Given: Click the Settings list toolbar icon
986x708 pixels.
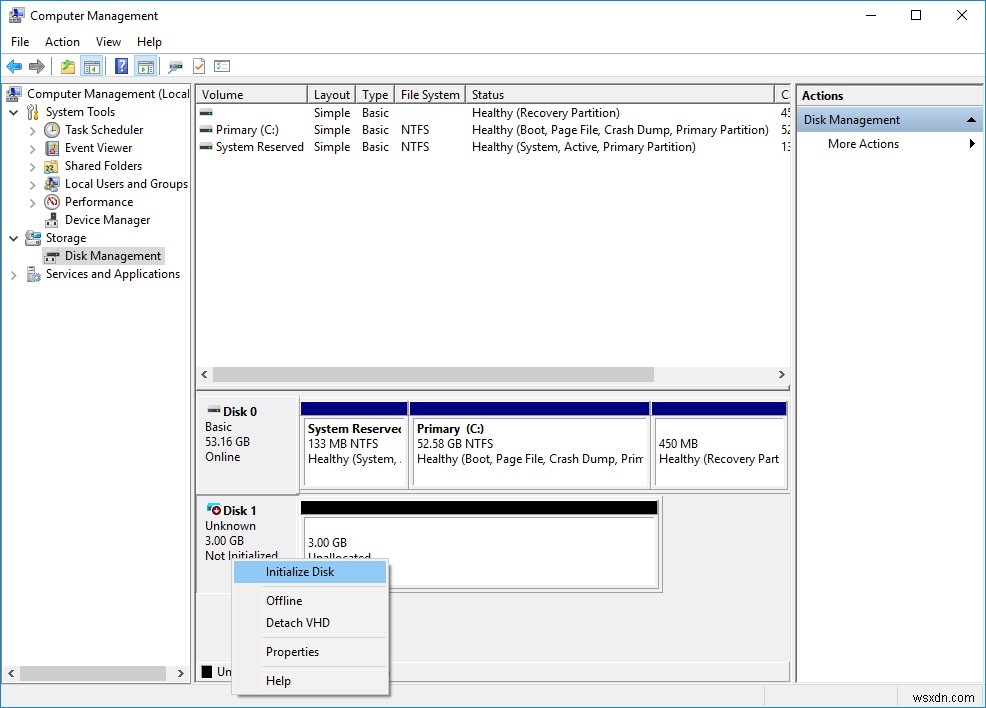Looking at the screenshot, I should coord(222,66).
